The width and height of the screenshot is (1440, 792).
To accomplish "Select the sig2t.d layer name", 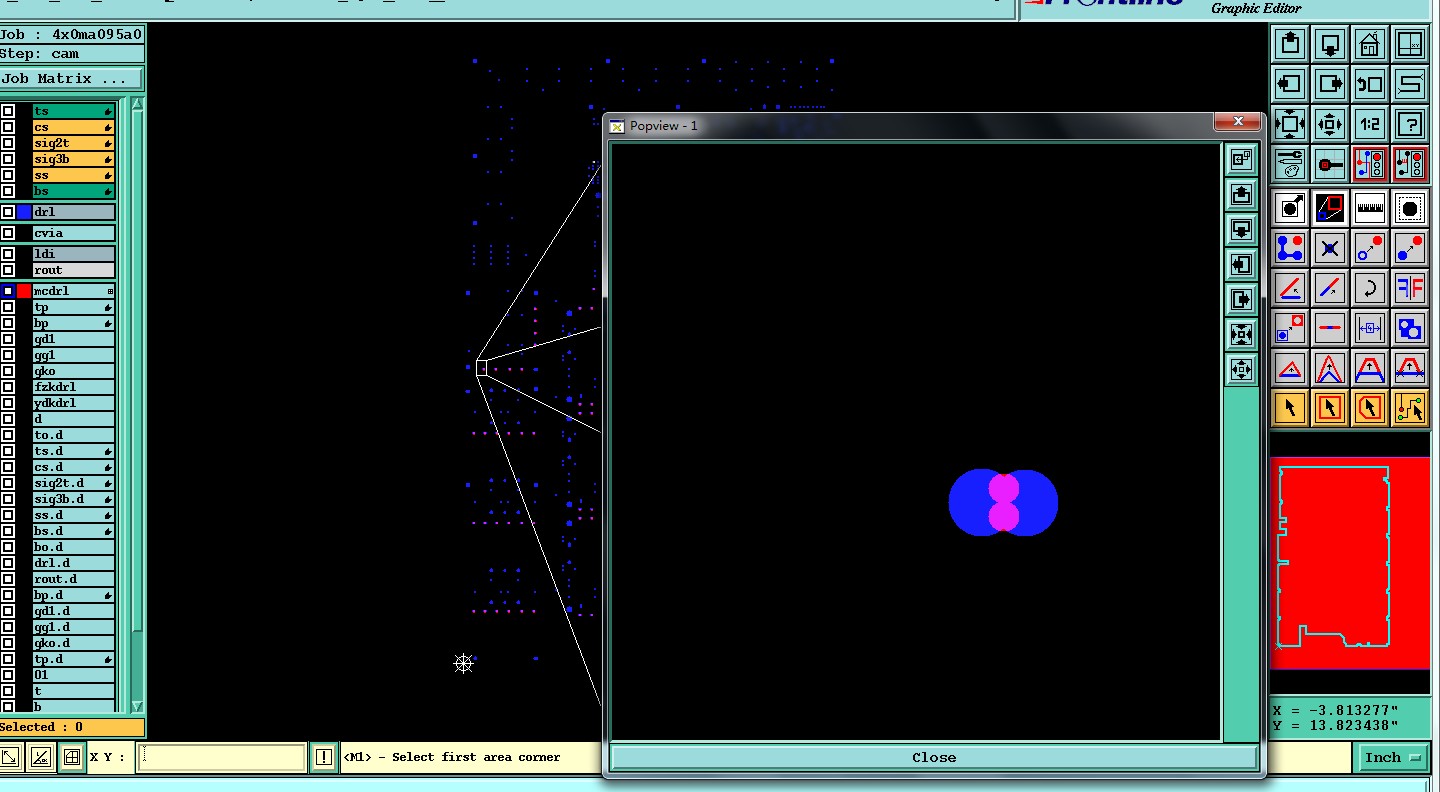I will pyautogui.click(x=73, y=483).
